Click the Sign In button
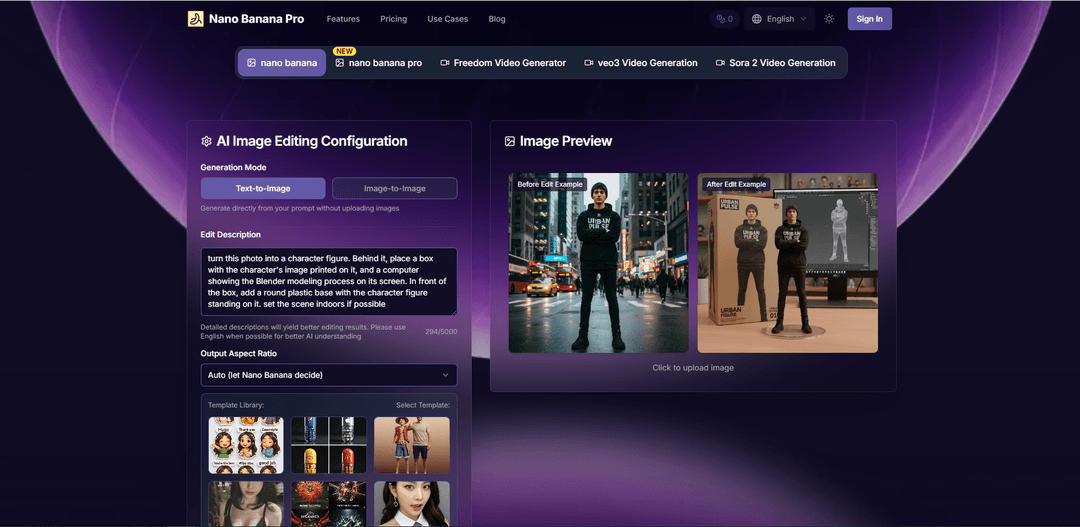The width and height of the screenshot is (1080, 527). pos(869,19)
